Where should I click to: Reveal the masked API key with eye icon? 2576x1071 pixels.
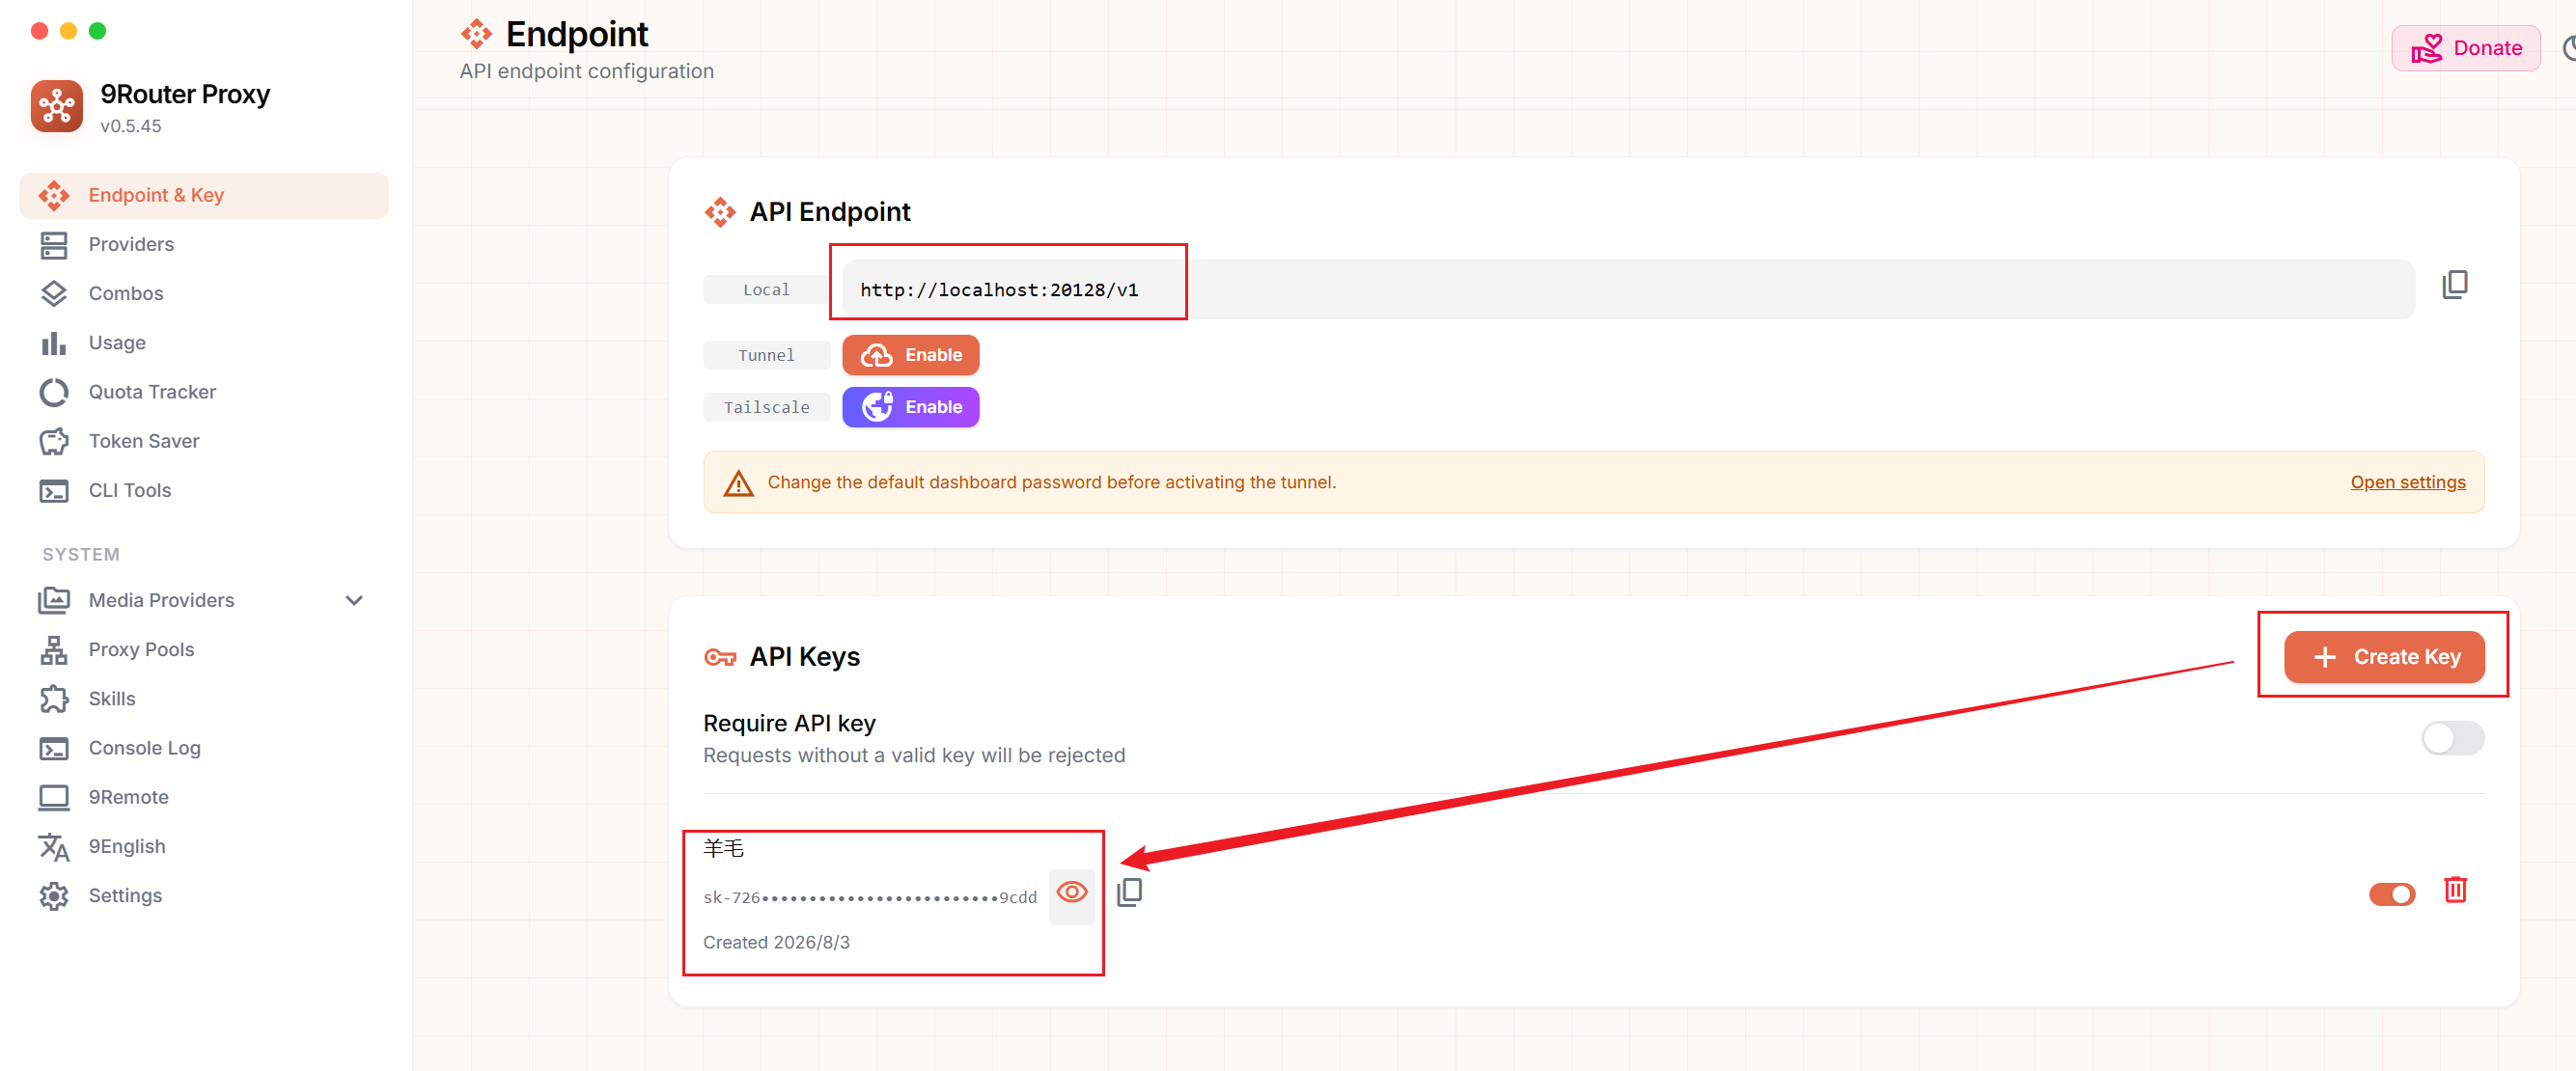1072,892
